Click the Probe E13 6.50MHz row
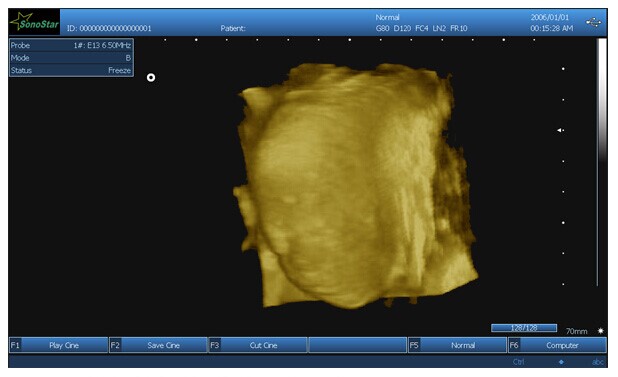The height and width of the screenshot is (377, 618). click(x=71, y=45)
